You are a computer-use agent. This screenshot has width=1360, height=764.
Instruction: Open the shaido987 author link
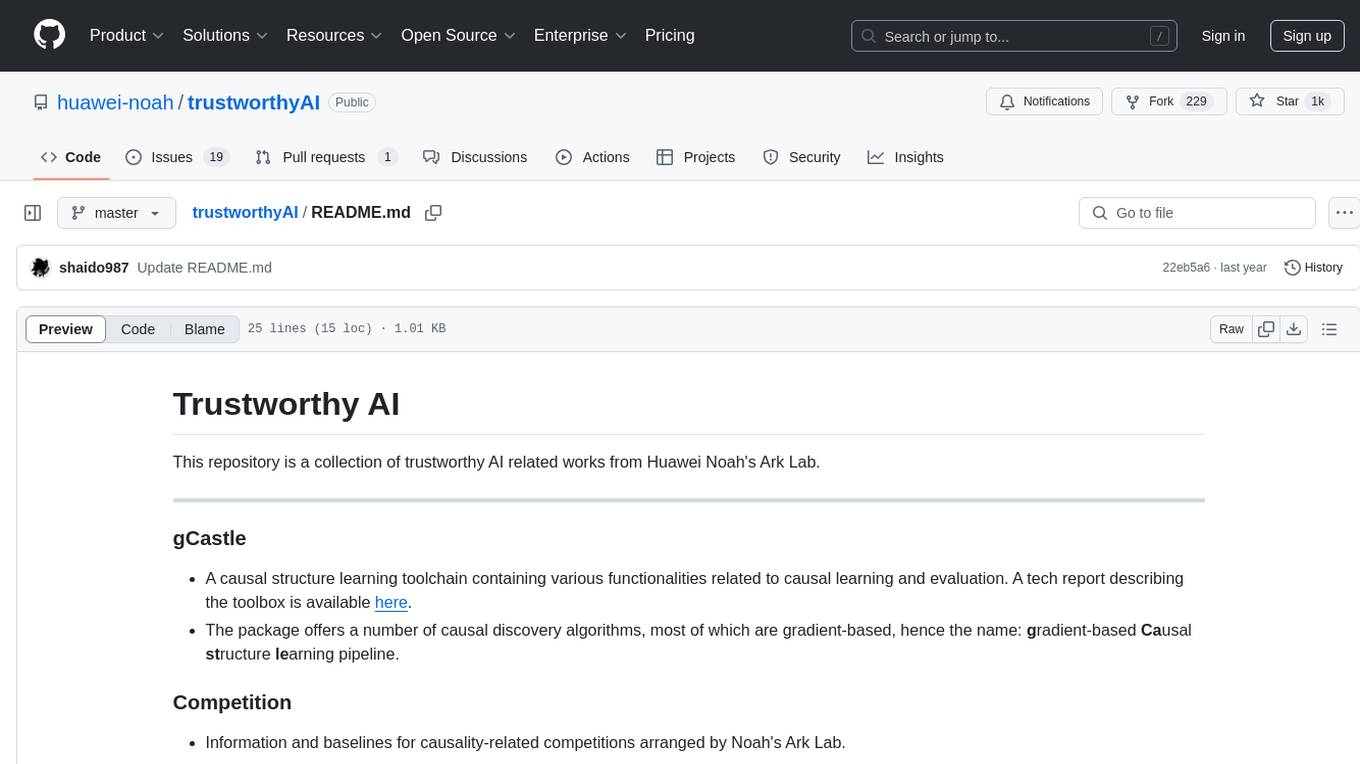[x=94, y=267]
